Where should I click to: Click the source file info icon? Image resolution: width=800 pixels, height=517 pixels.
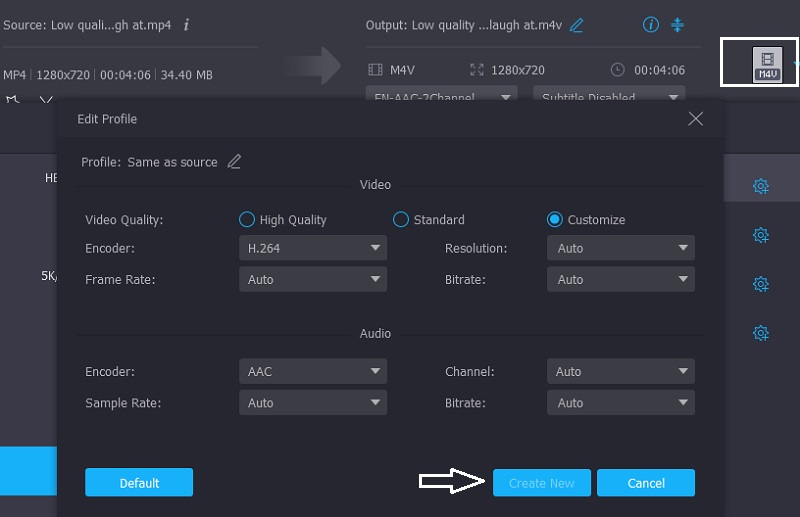point(187,24)
